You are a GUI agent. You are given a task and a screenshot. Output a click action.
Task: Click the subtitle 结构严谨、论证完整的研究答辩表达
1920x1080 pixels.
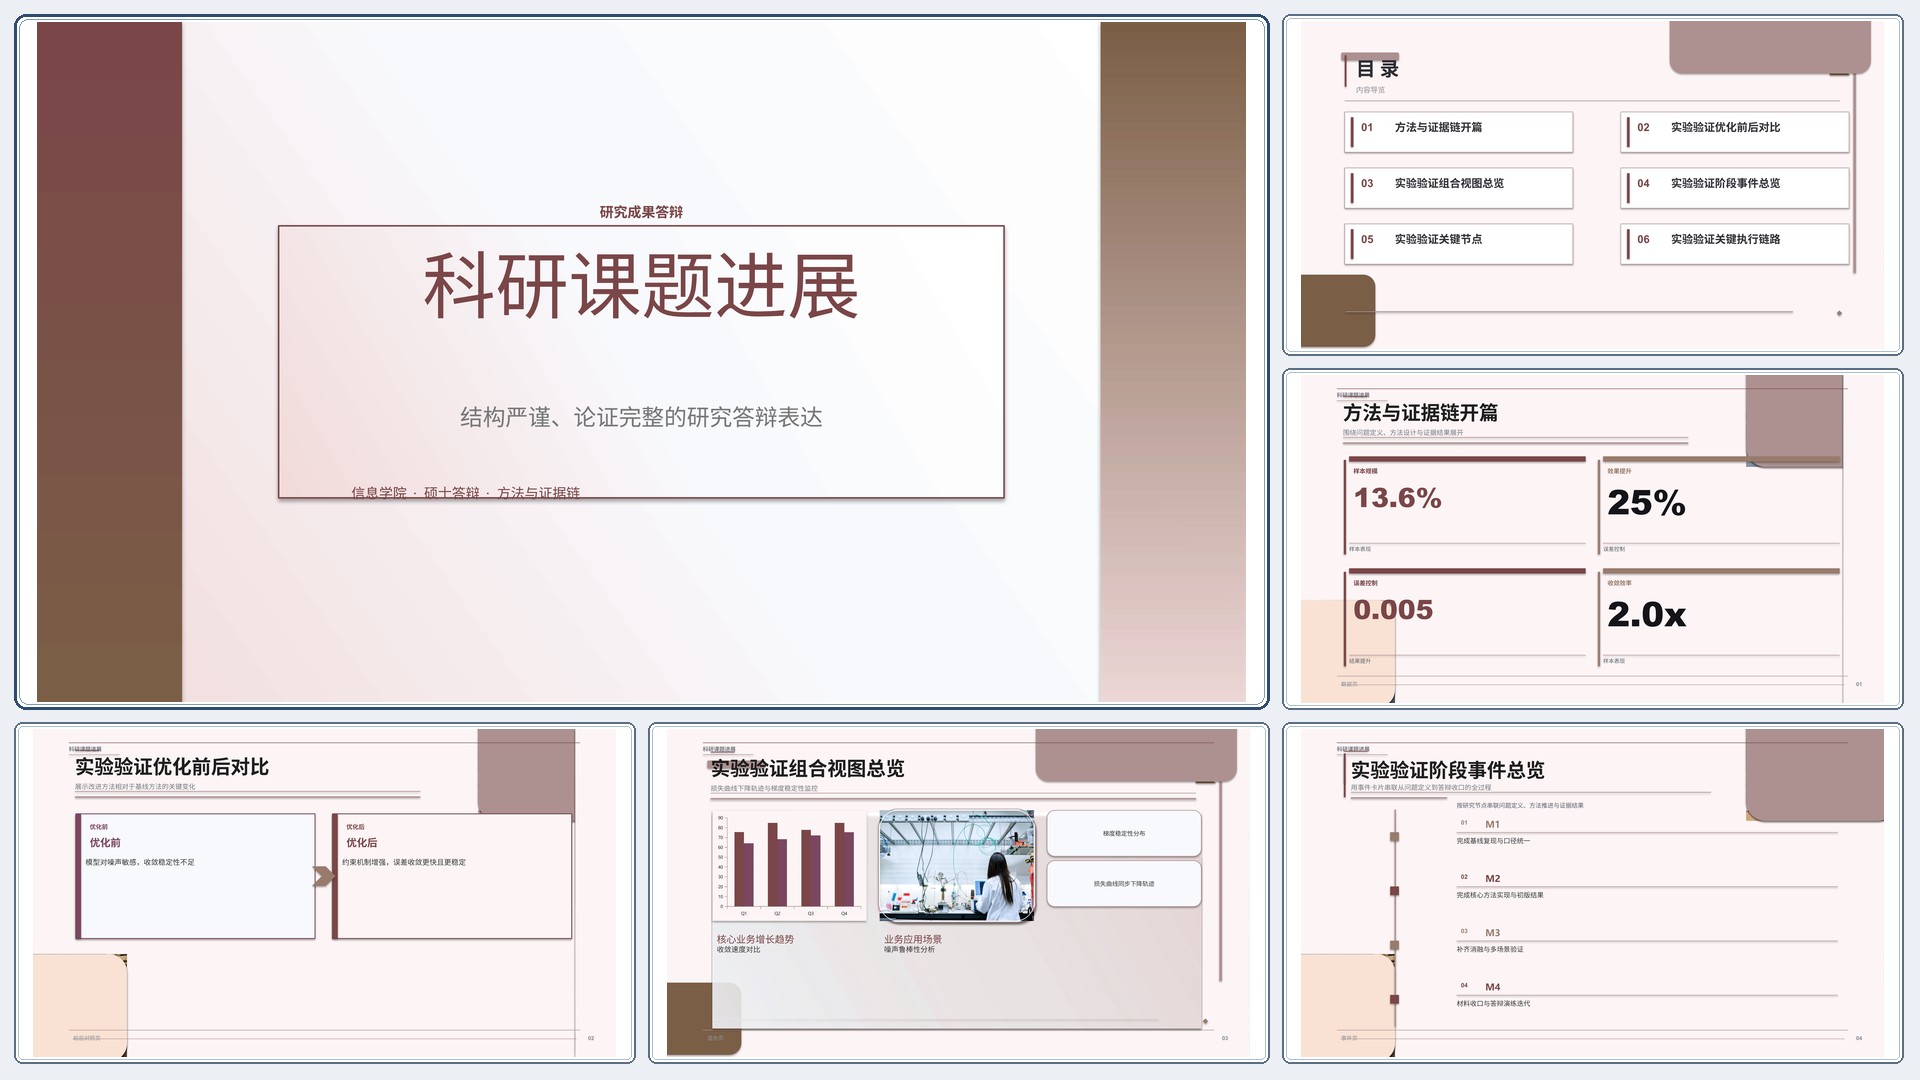click(x=641, y=418)
